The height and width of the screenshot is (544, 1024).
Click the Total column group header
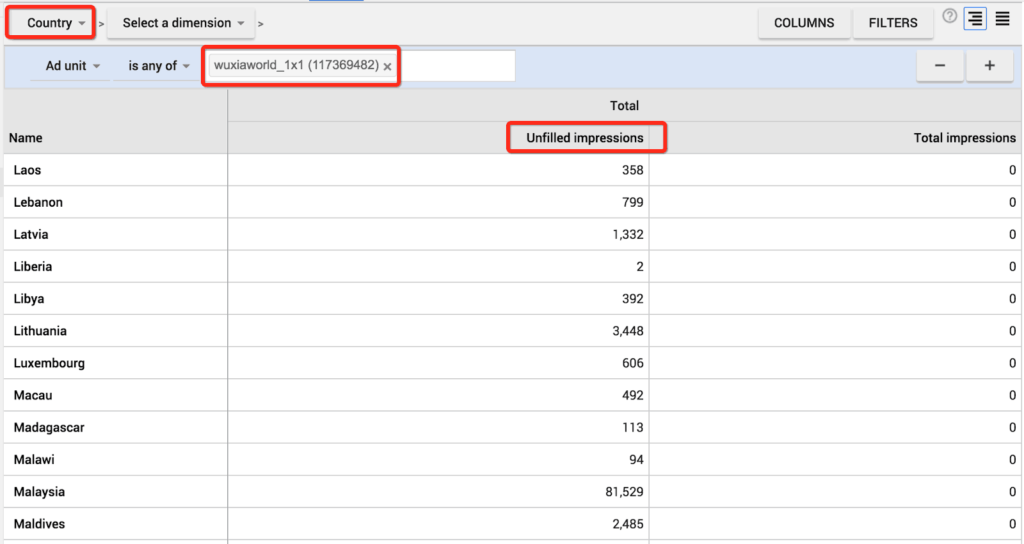click(624, 106)
